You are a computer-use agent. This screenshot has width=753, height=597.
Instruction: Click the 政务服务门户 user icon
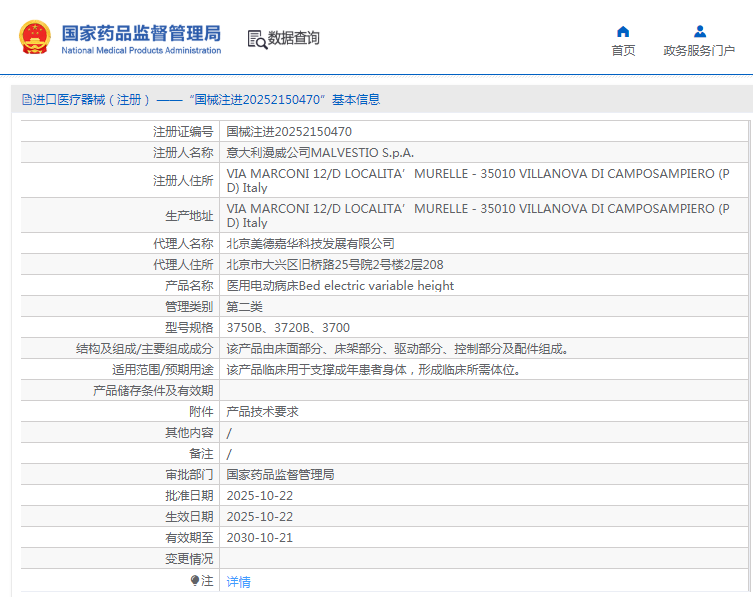click(700, 32)
